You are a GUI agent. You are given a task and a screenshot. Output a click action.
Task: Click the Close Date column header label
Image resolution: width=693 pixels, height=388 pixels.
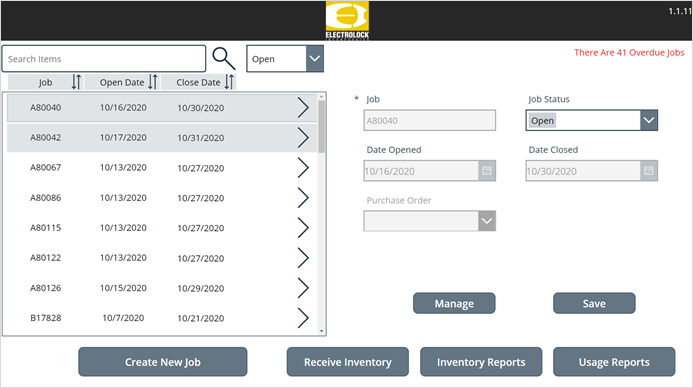click(198, 83)
